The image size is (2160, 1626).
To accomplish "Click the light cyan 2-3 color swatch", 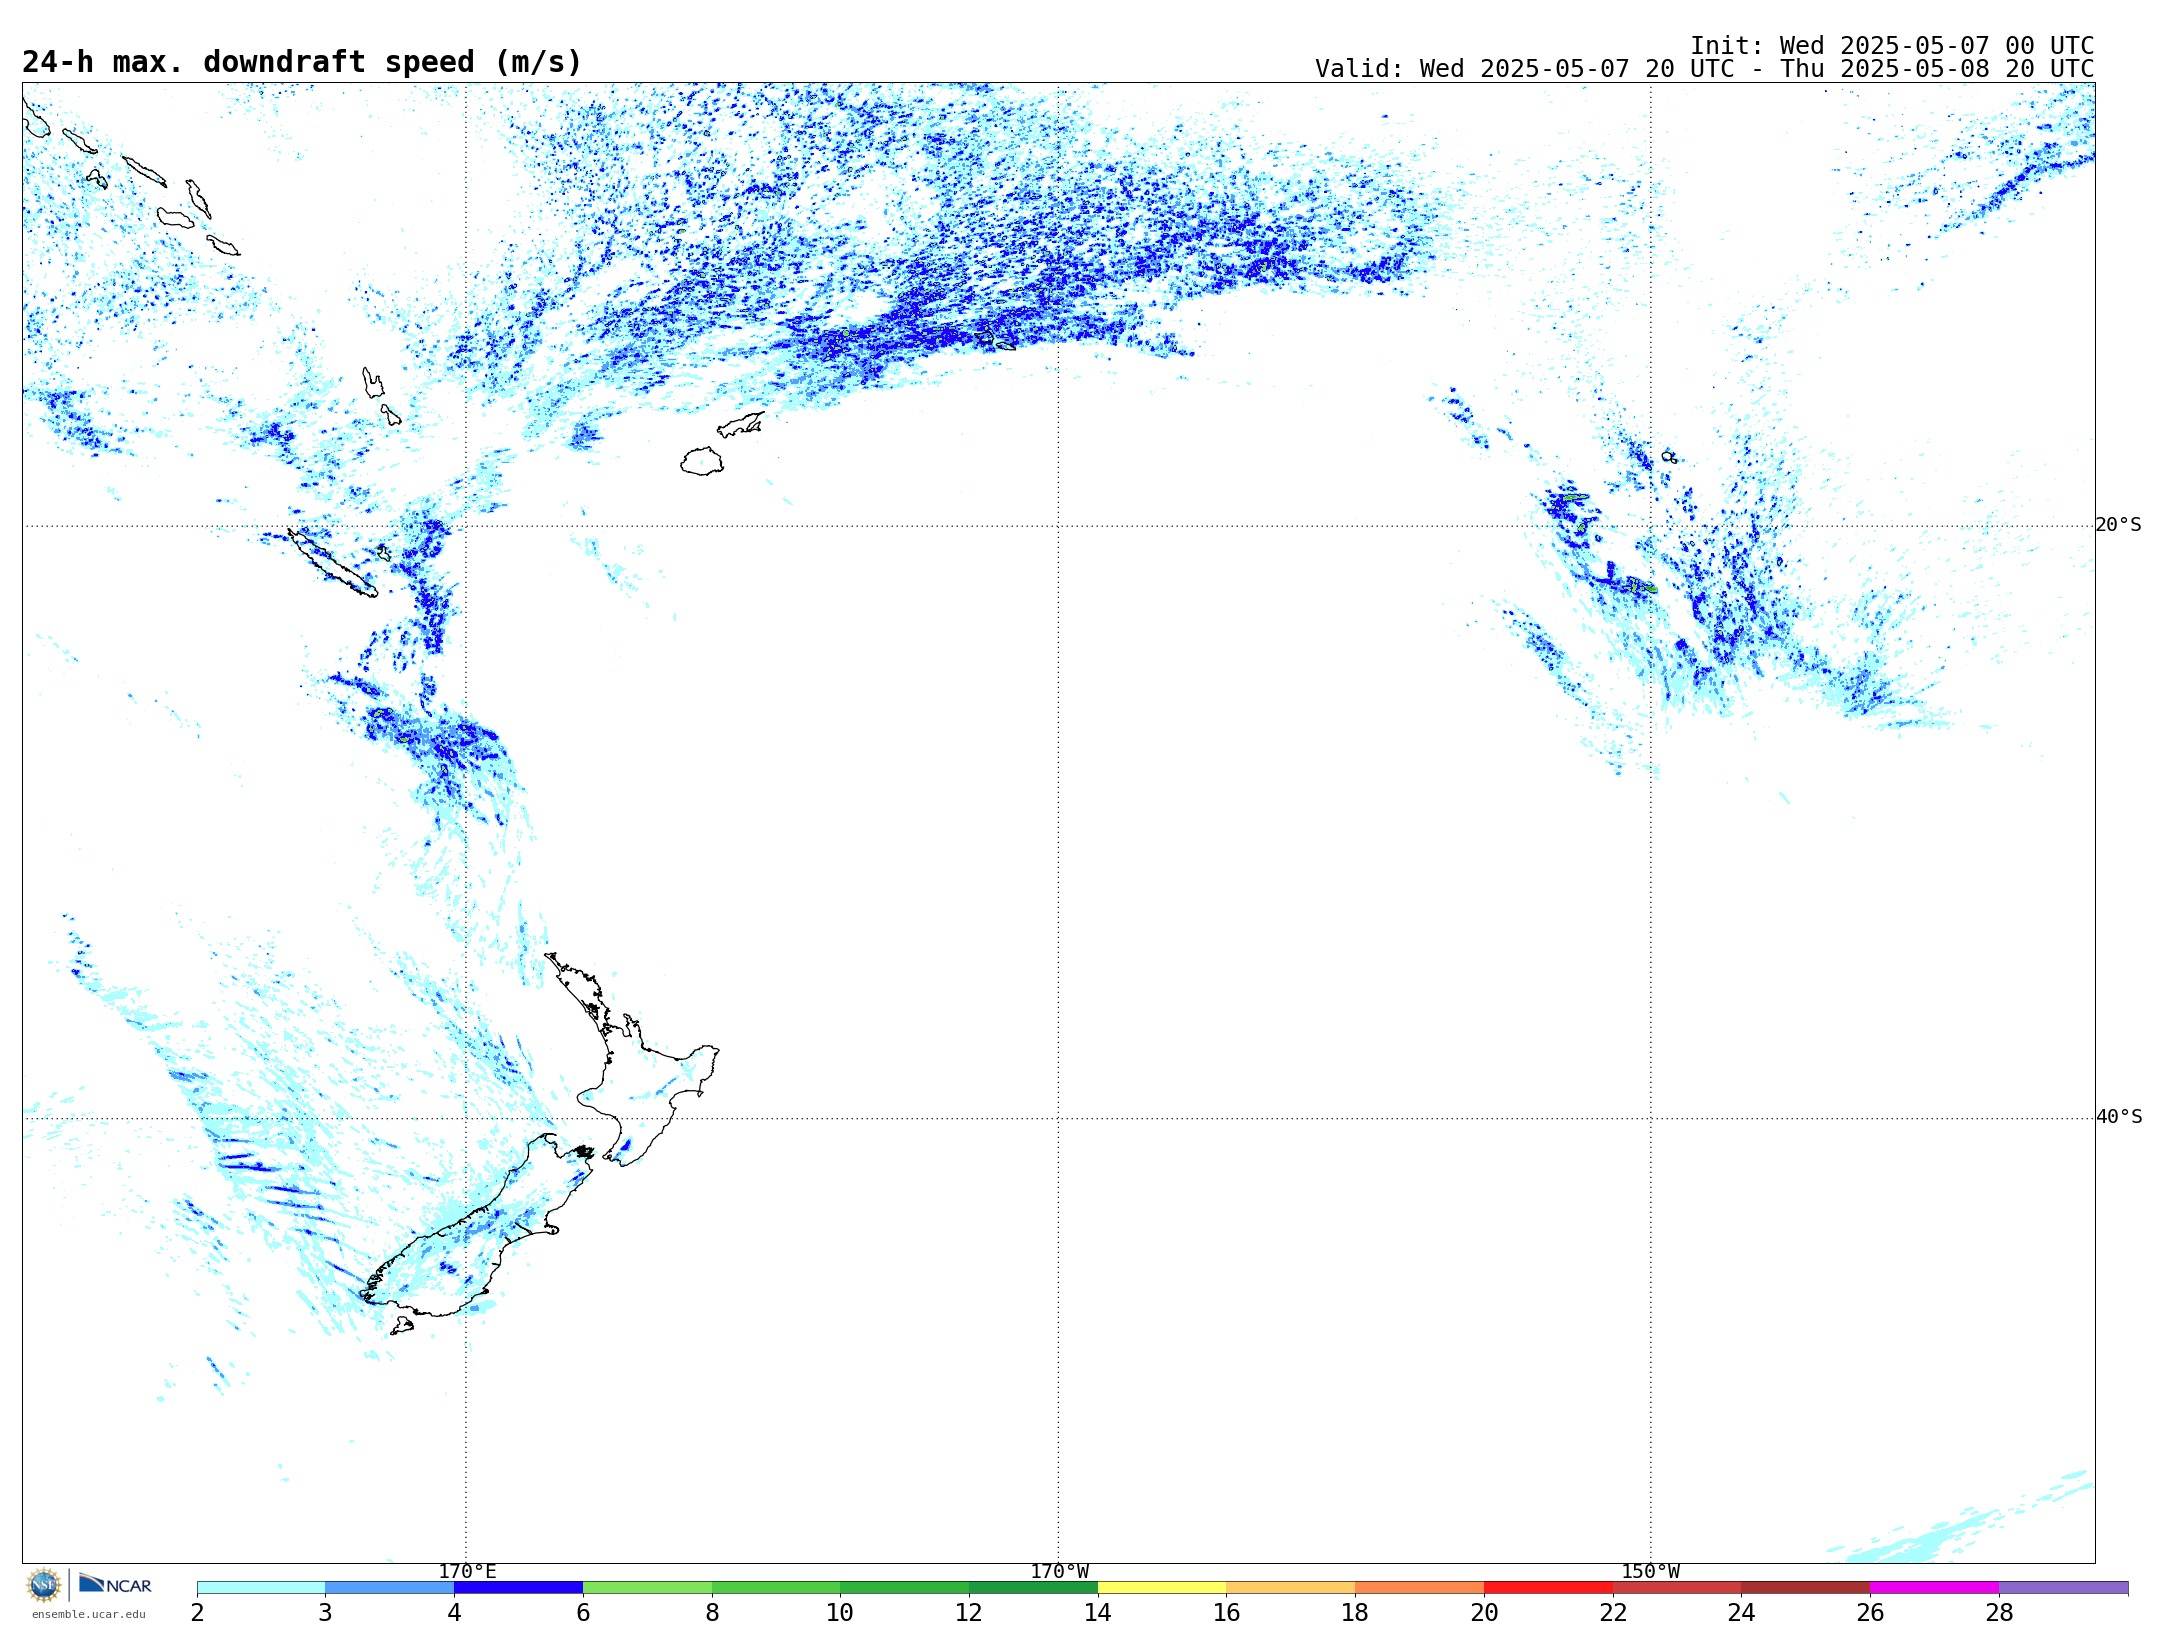I will [x=261, y=1588].
